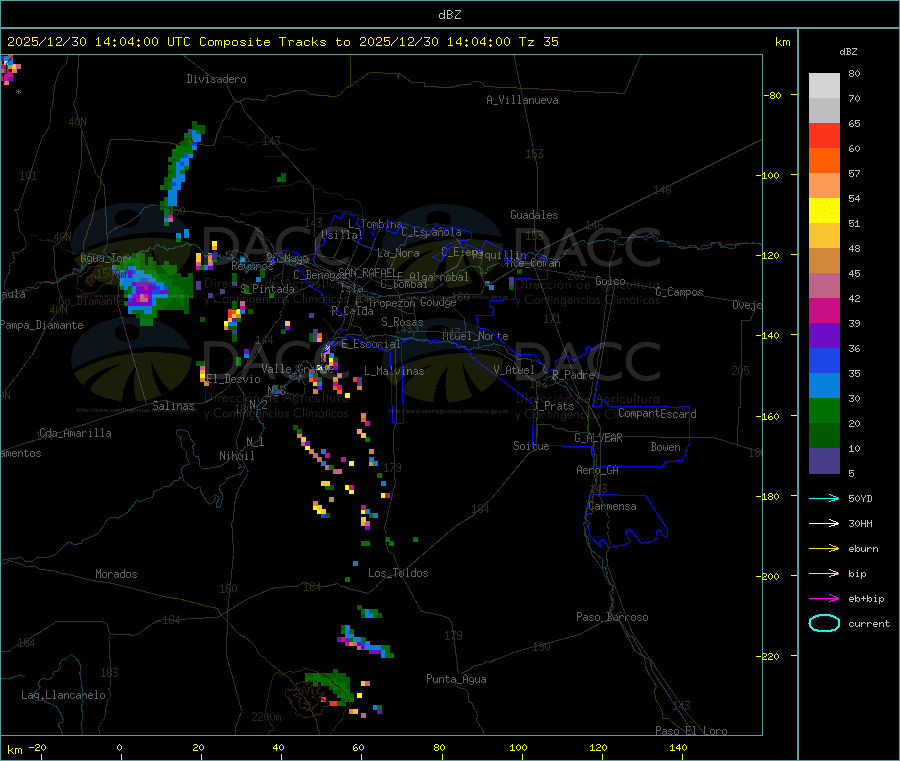Click the pink bip arrow icon

coord(824,573)
